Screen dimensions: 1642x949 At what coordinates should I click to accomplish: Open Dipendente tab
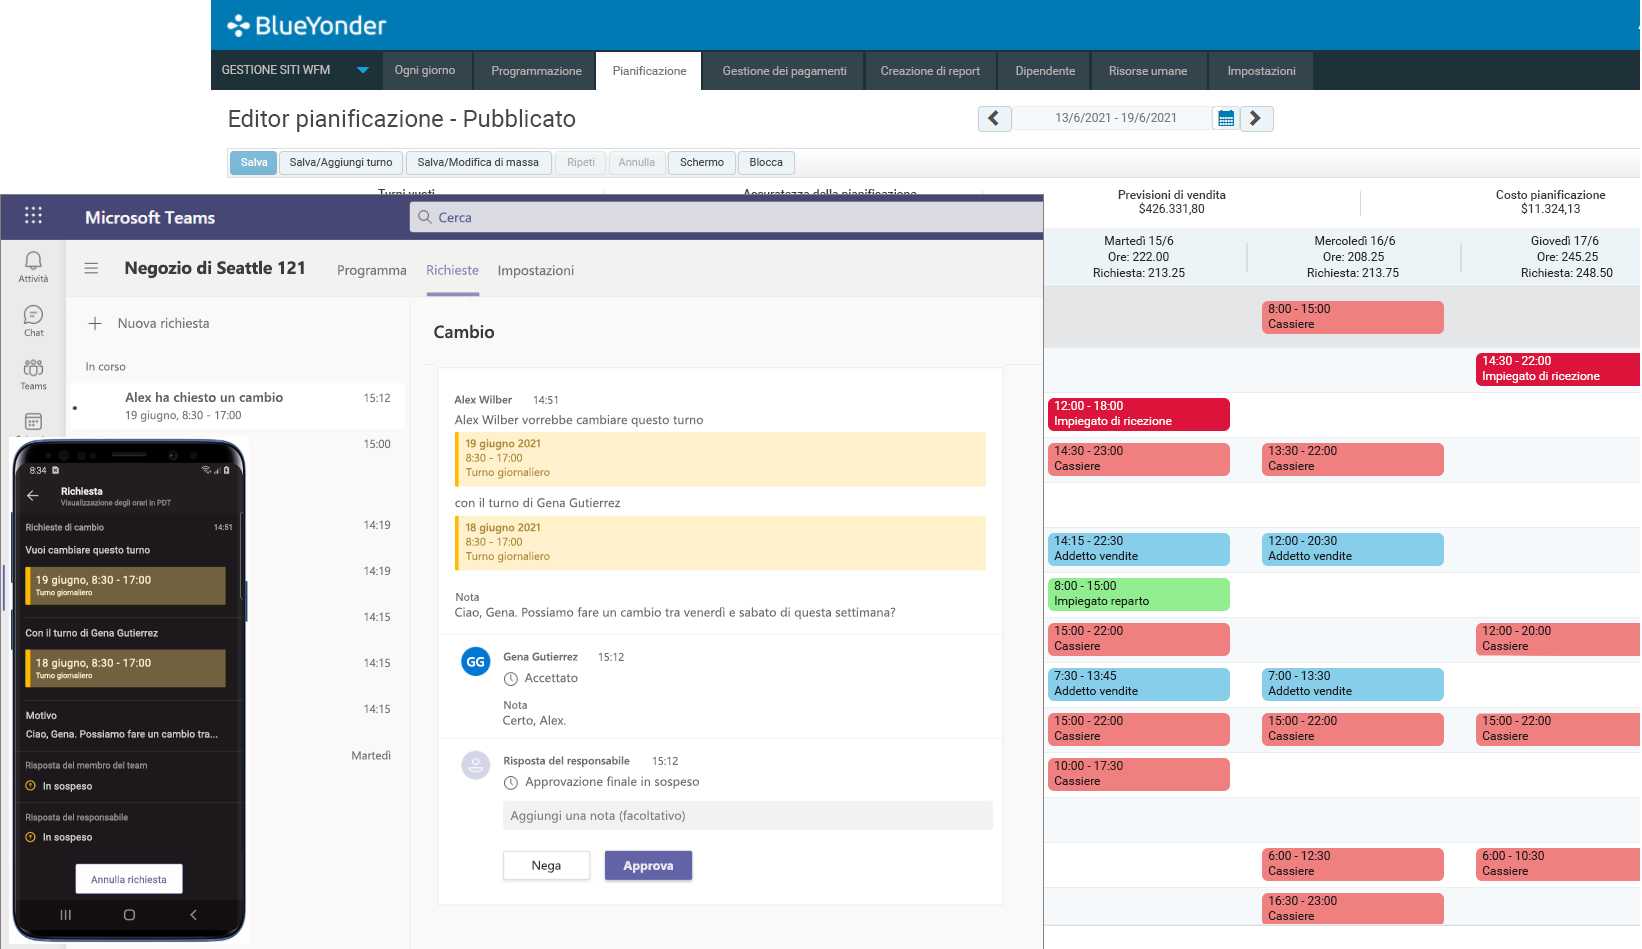(x=1045, y=71)
